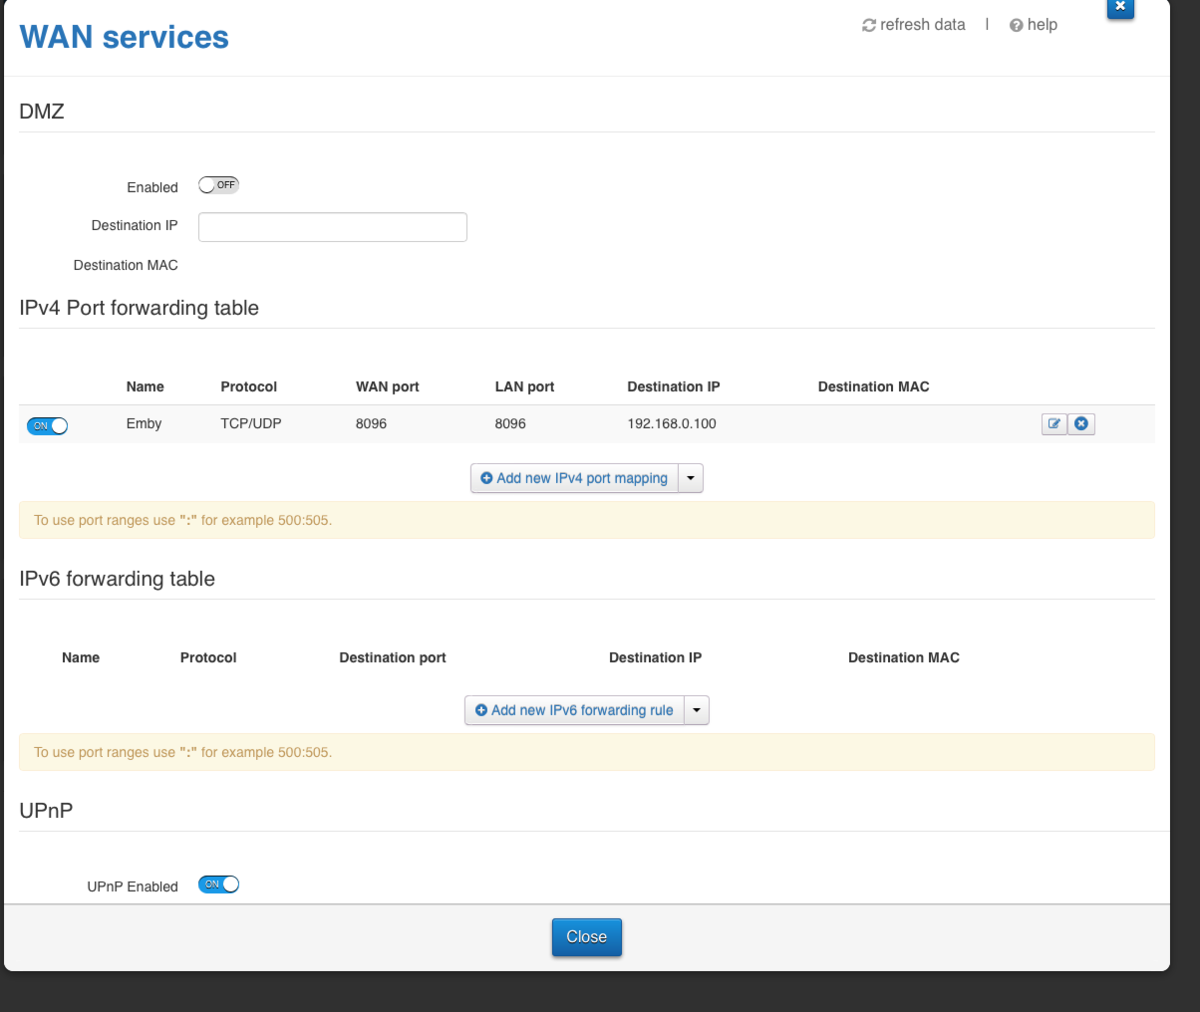This screenshot has height=1012, width=1200.
Task: Click the WAN services title
Action: point(124,37)
